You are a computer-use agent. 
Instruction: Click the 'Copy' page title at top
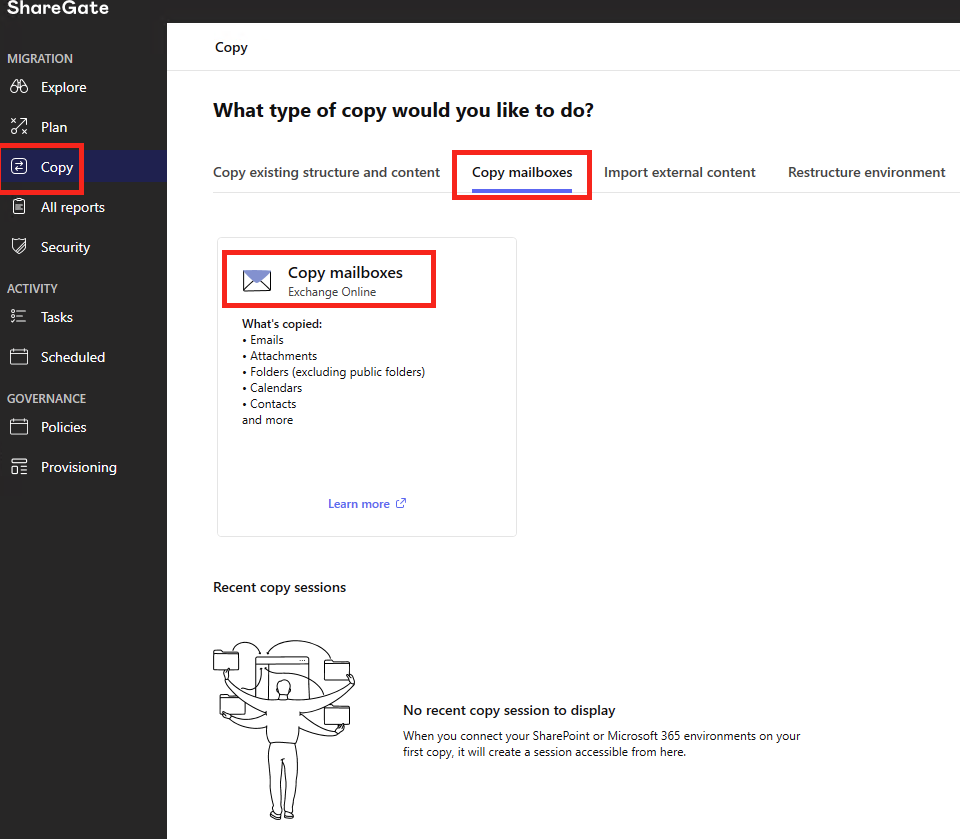tap(231, 47)
